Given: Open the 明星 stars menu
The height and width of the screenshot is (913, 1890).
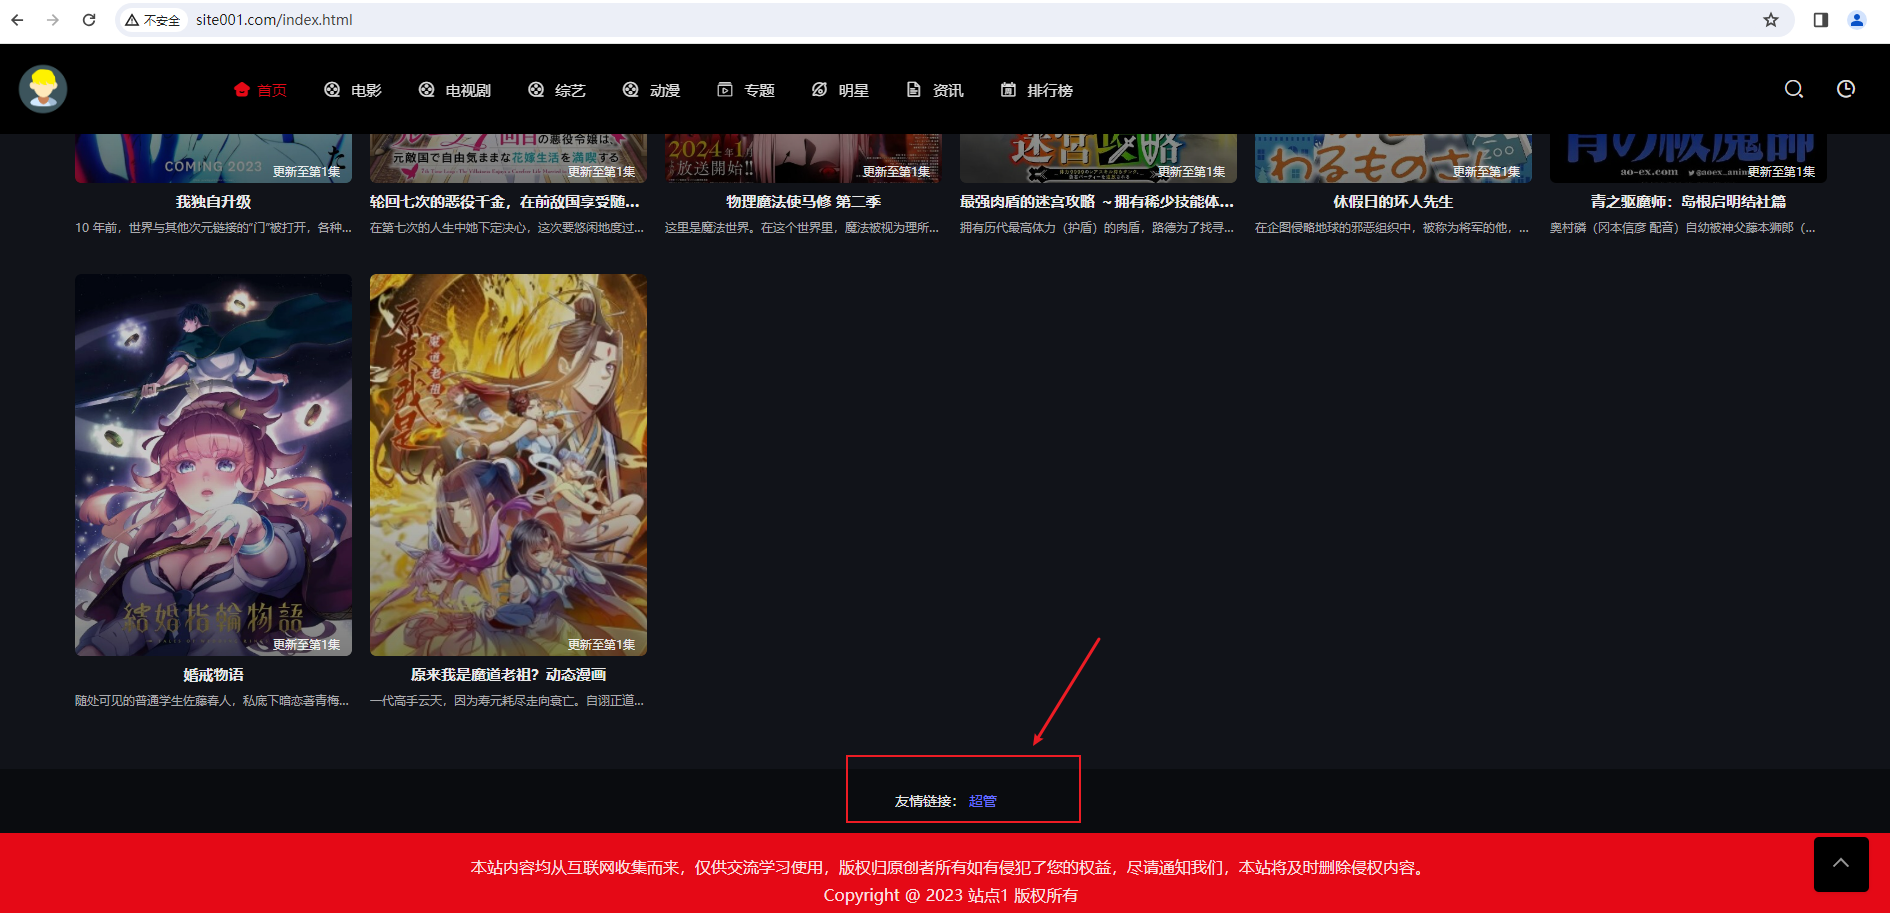Looking at the screenshot, I should coord(840,90).
